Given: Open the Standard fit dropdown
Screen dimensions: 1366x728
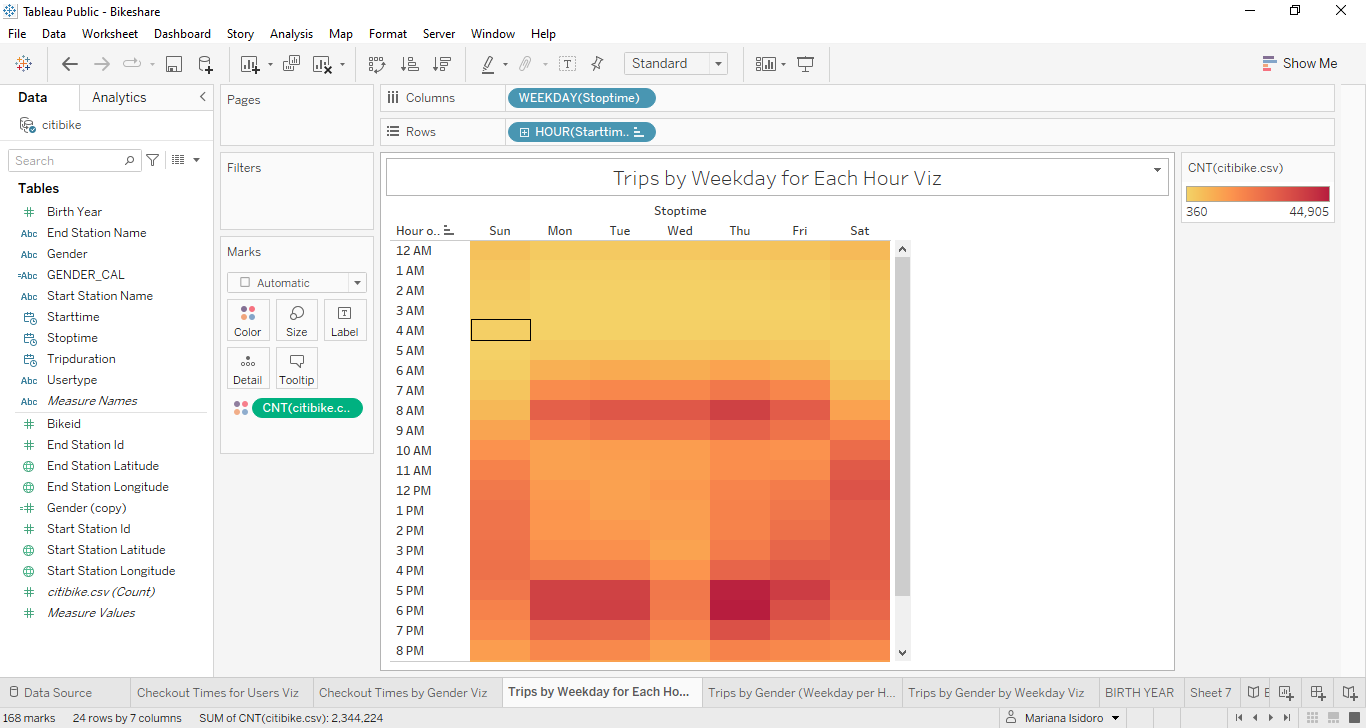Looking at the screenshot, I should pyautogui.click(x=676, y=63).
